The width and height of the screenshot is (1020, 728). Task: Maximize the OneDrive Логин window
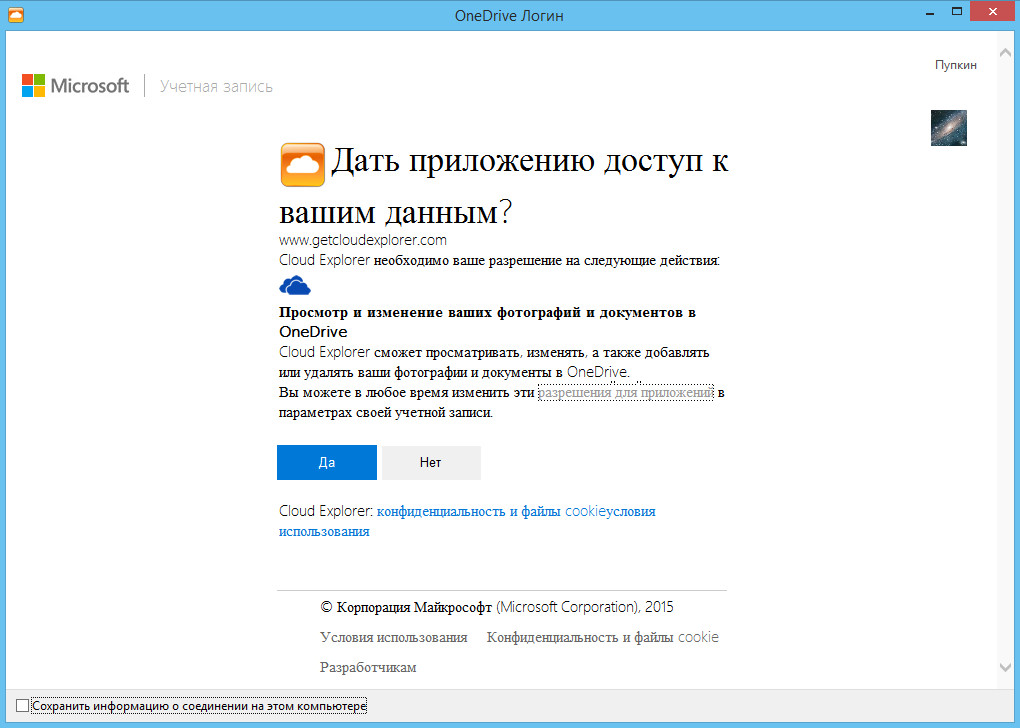pos(956,11)
